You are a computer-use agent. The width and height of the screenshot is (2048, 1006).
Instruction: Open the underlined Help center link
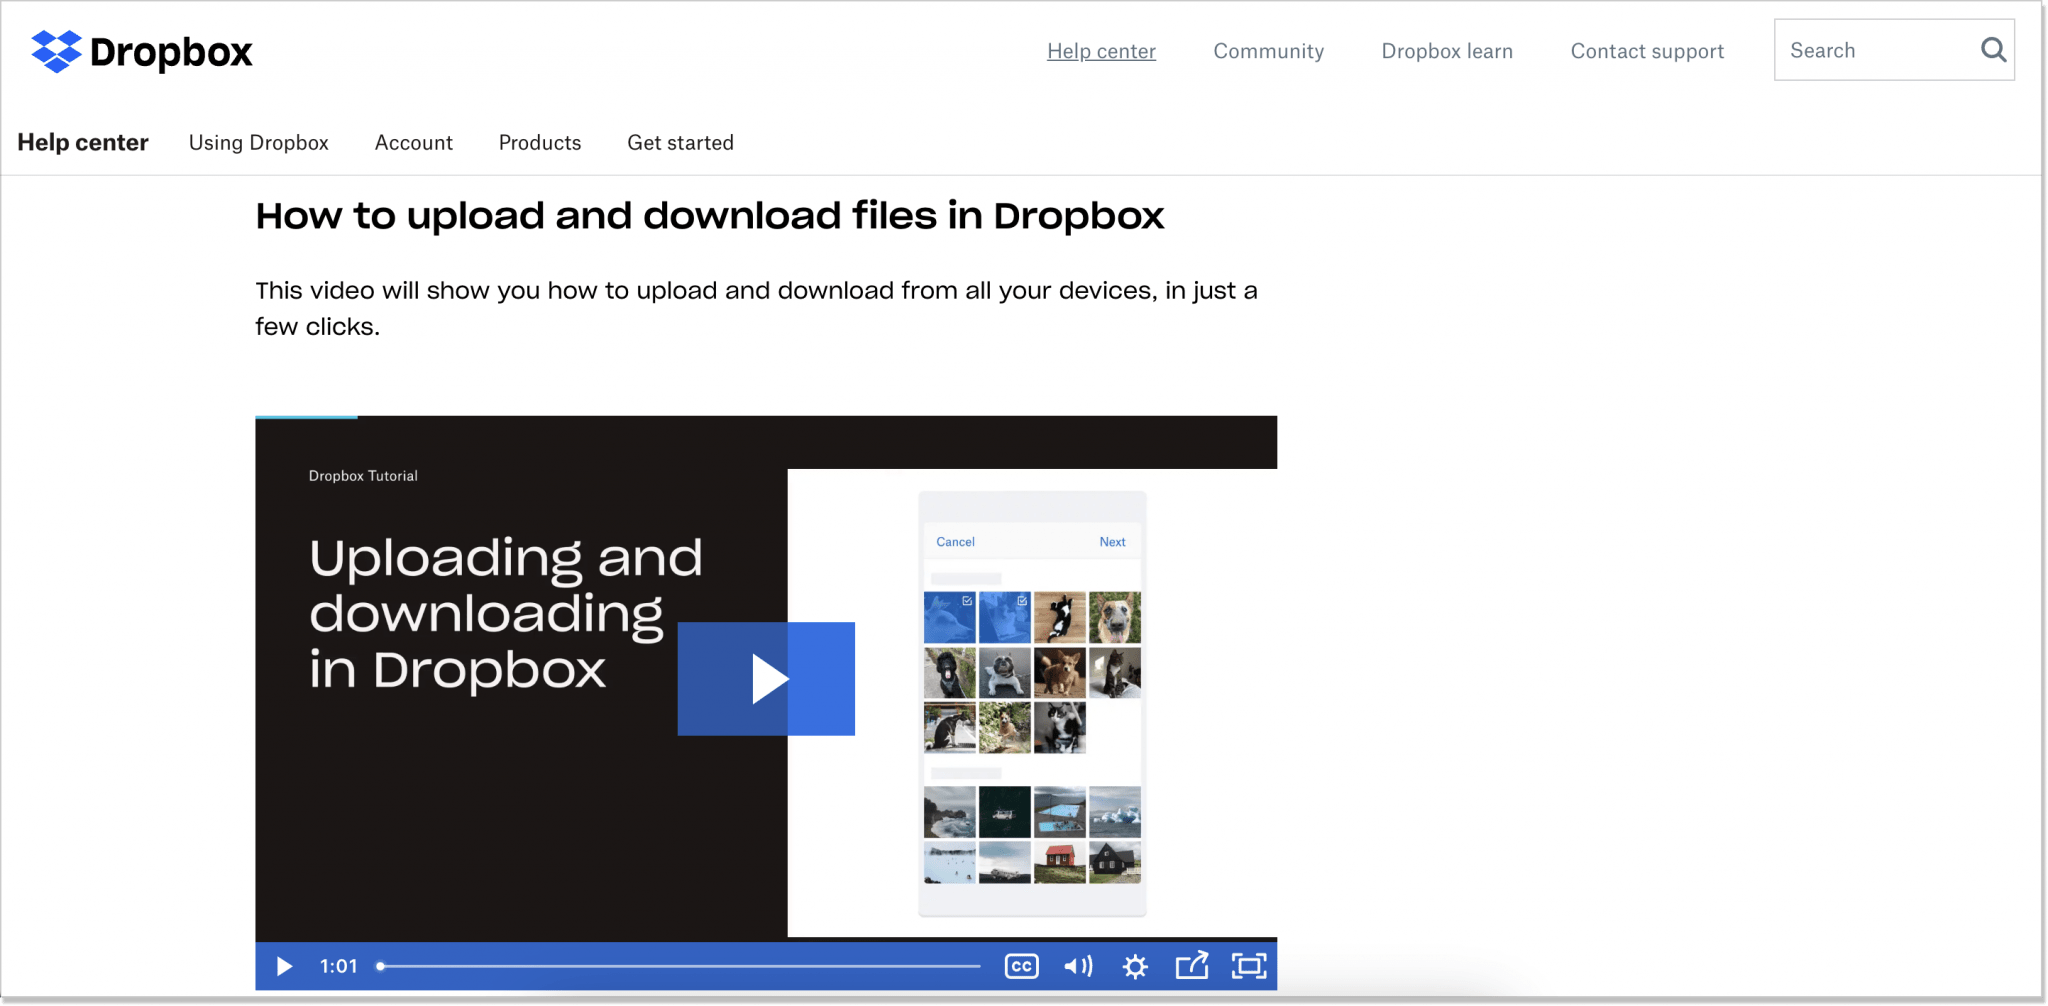point(1101,51)
